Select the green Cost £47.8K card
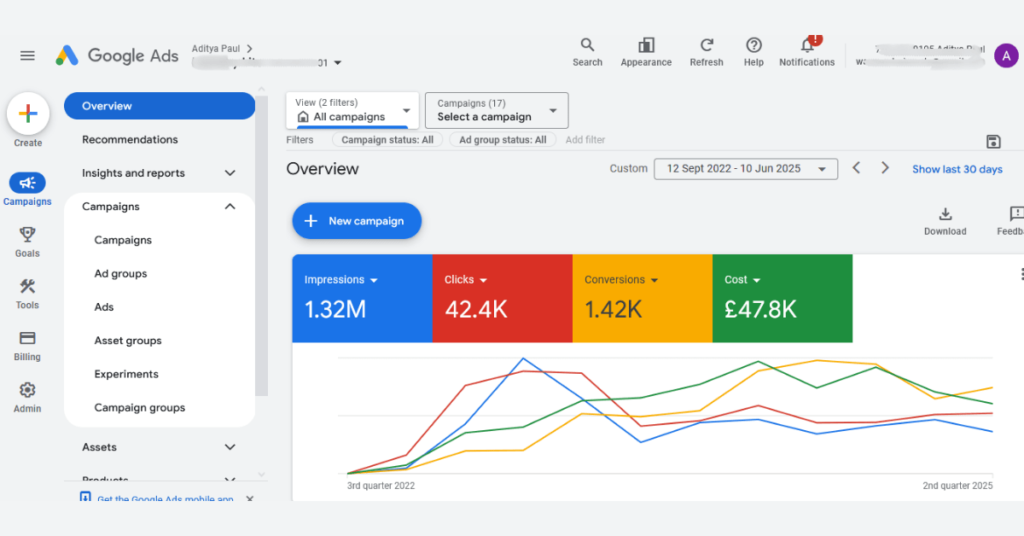This screenshot has width=1024, height=536. tap(782, 298)
